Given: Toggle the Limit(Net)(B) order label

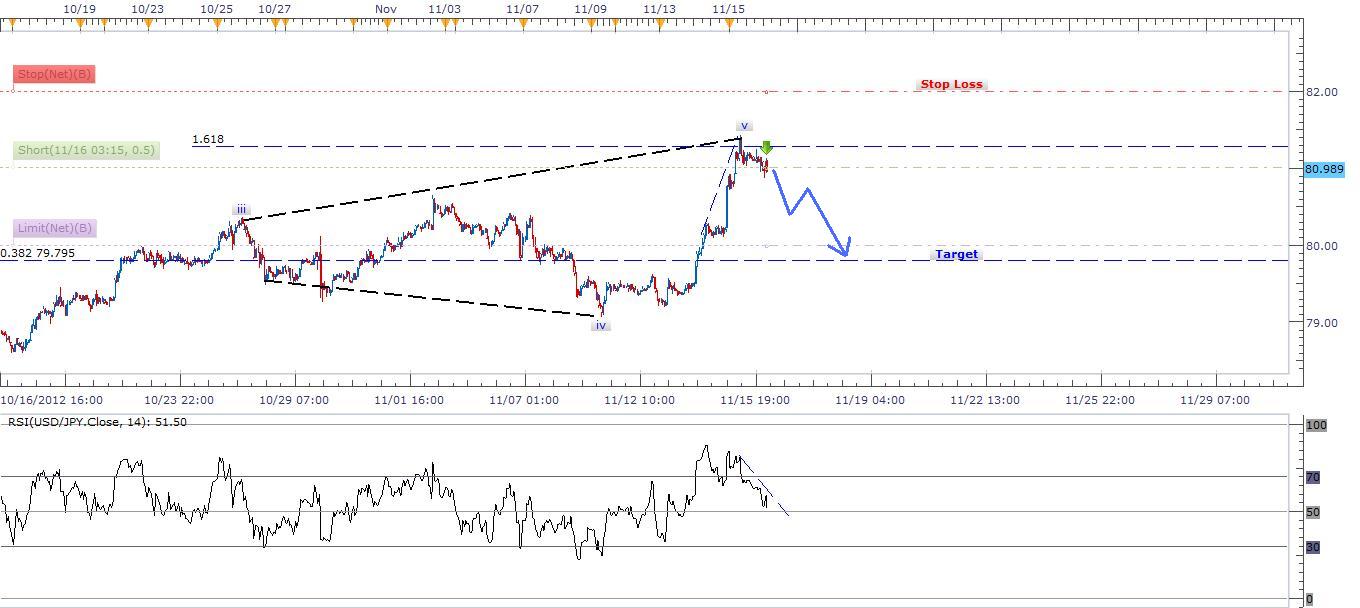Looking at the screenshot, I should tap(54, 228).
